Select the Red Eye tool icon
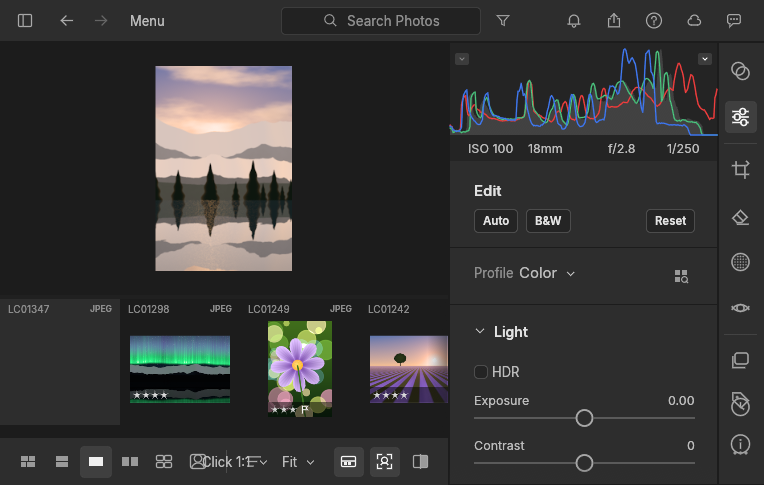This screenshot has height=485, width=764. 740,308
